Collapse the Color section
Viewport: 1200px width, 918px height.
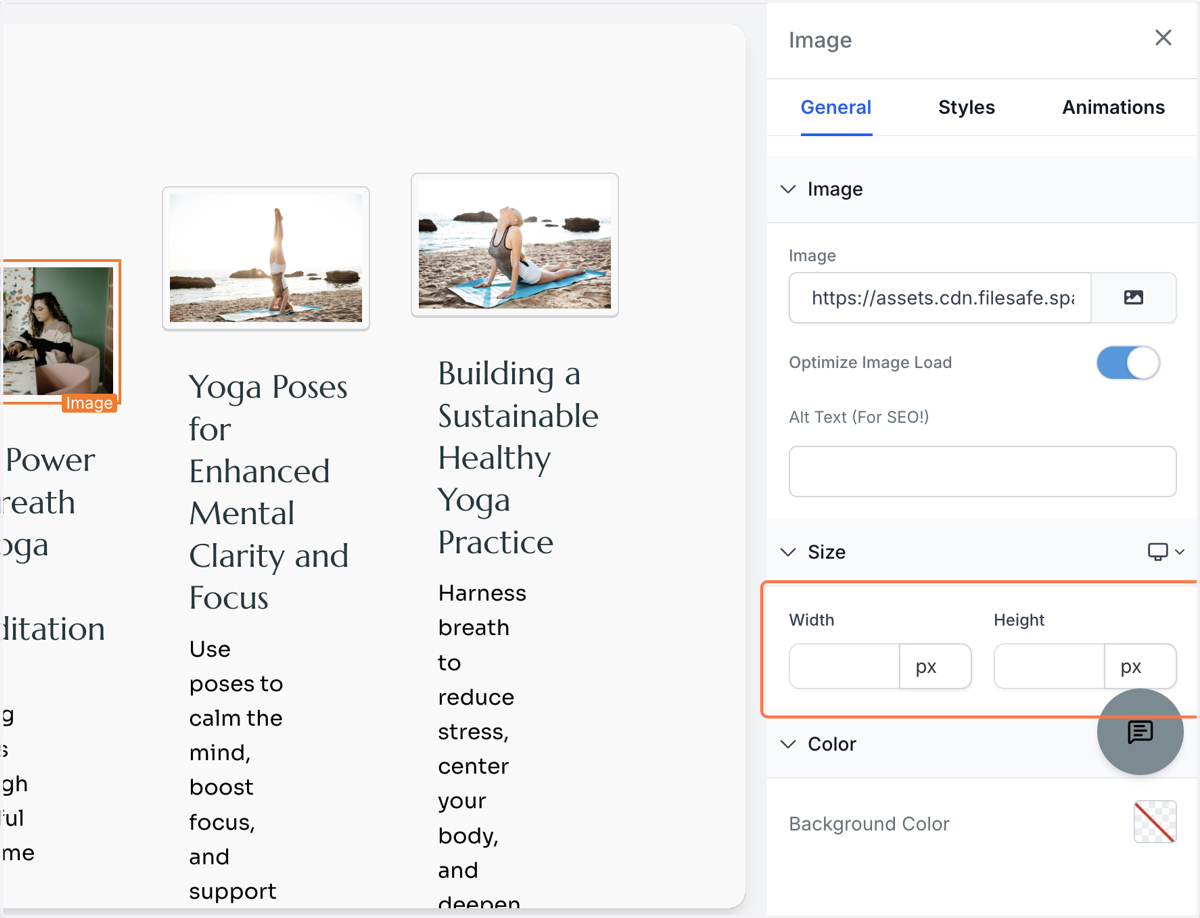point(789,744)
